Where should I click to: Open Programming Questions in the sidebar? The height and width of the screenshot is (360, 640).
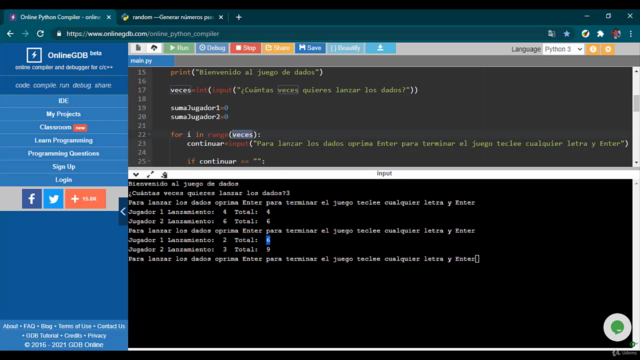tap(64, 153)
